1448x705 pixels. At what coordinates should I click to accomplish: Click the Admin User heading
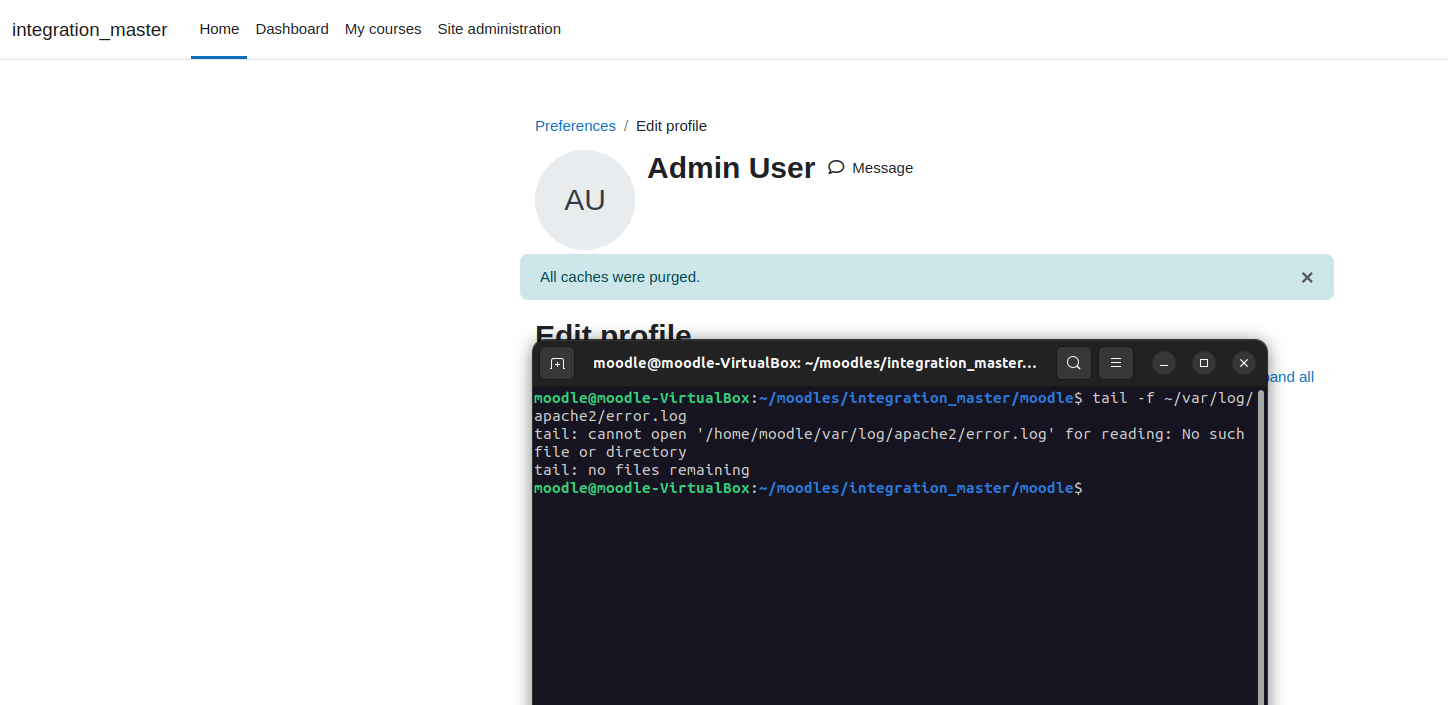click(731, 168)
